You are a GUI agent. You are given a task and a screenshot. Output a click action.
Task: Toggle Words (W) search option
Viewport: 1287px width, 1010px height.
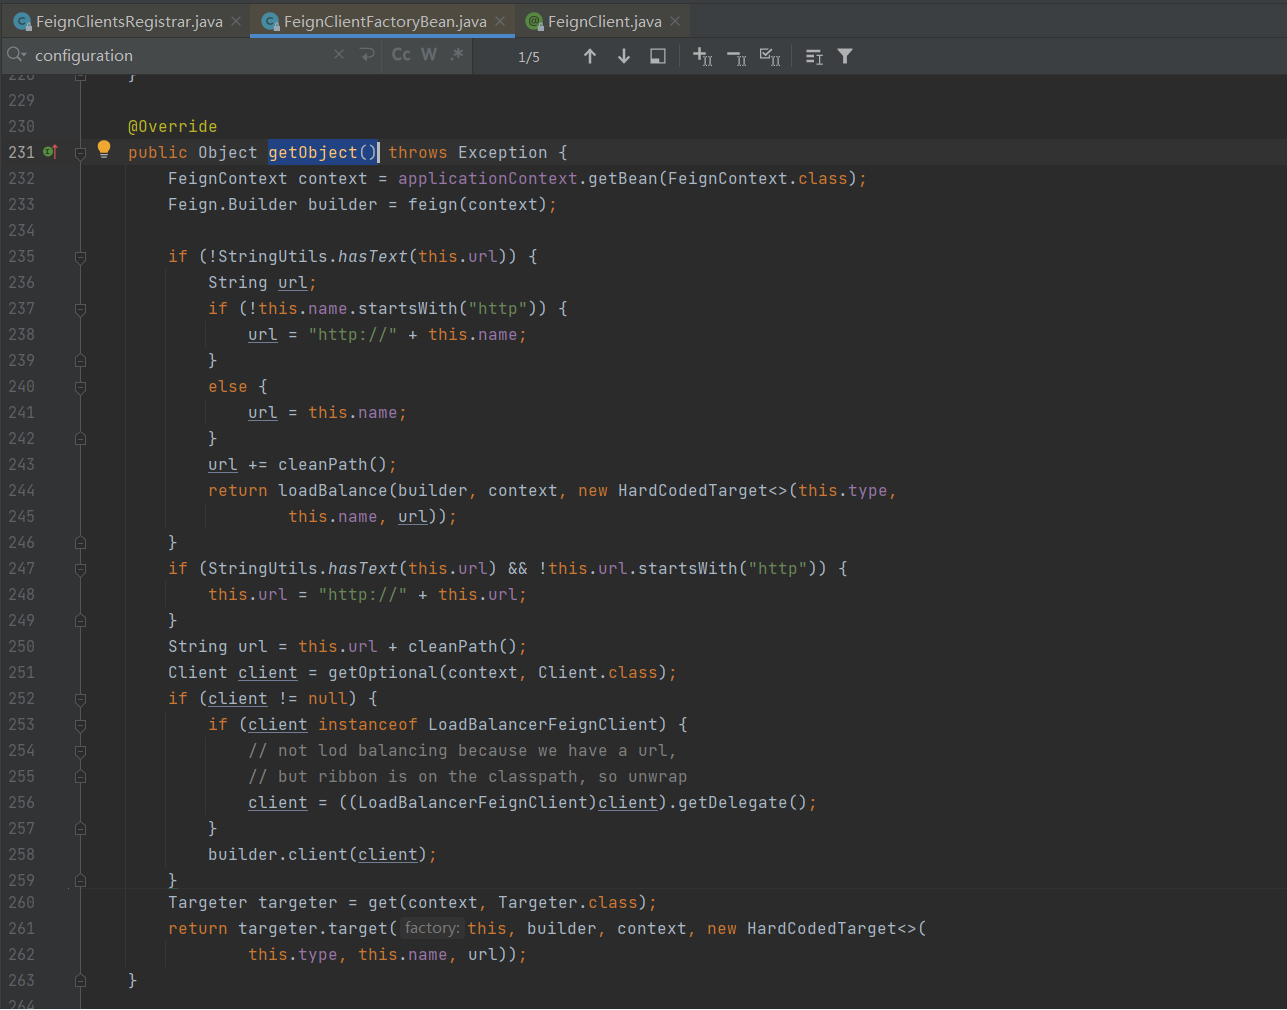[429, 55]
